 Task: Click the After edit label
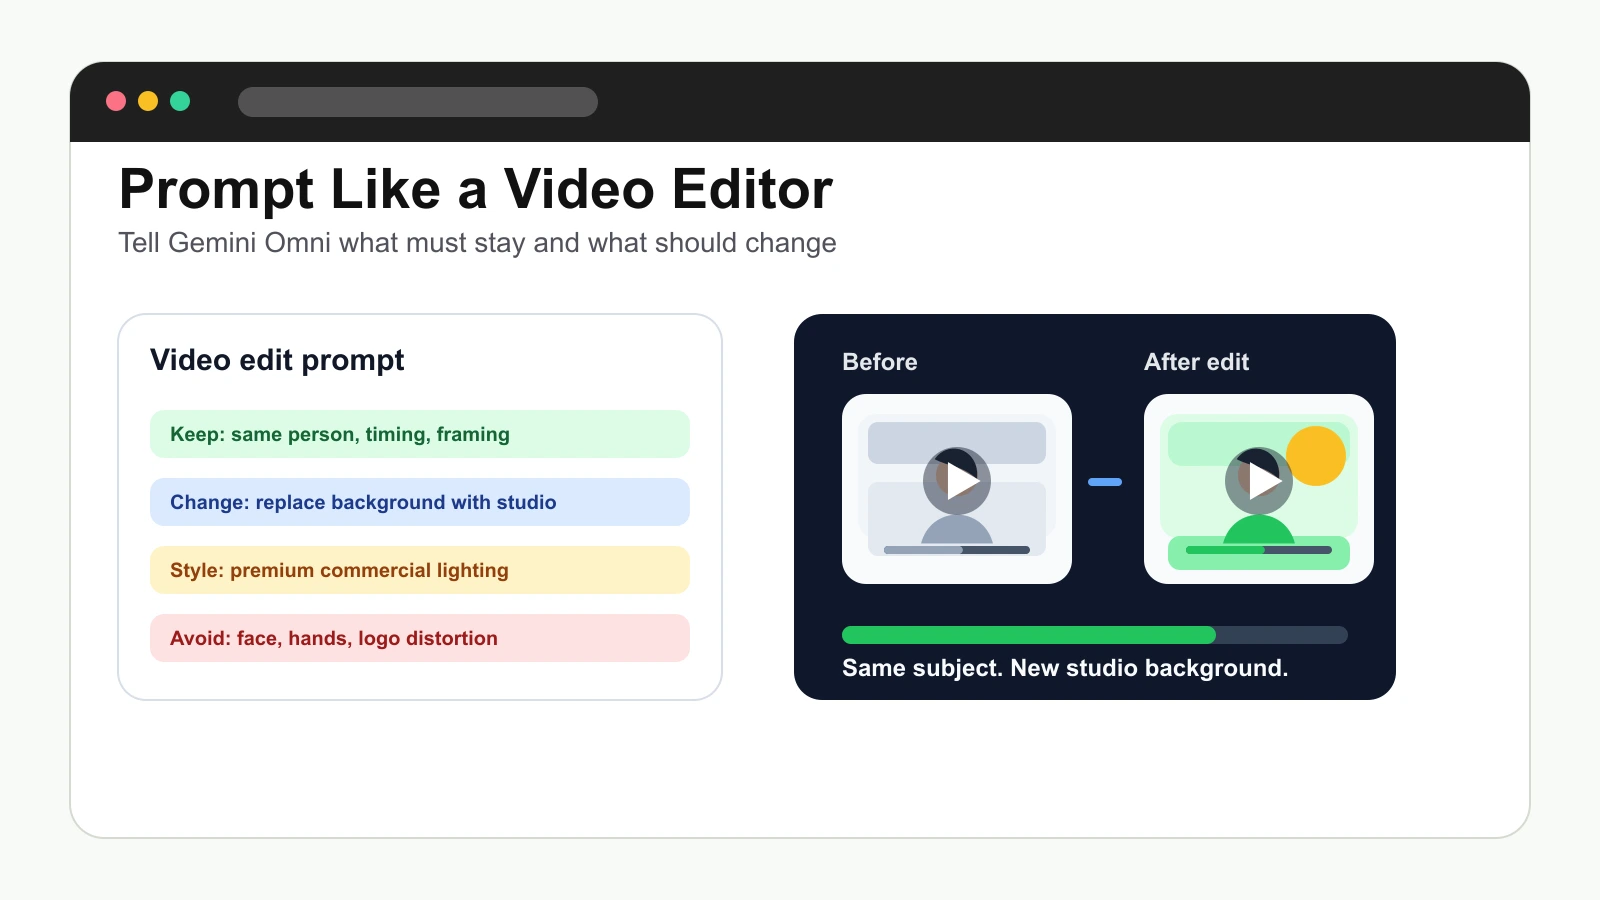[1197, 362]
